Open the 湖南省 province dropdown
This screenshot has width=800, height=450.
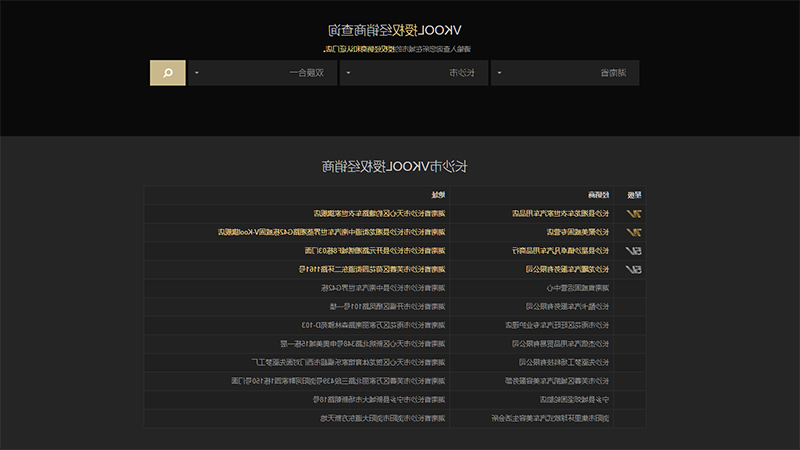click(x=565, y=73)
